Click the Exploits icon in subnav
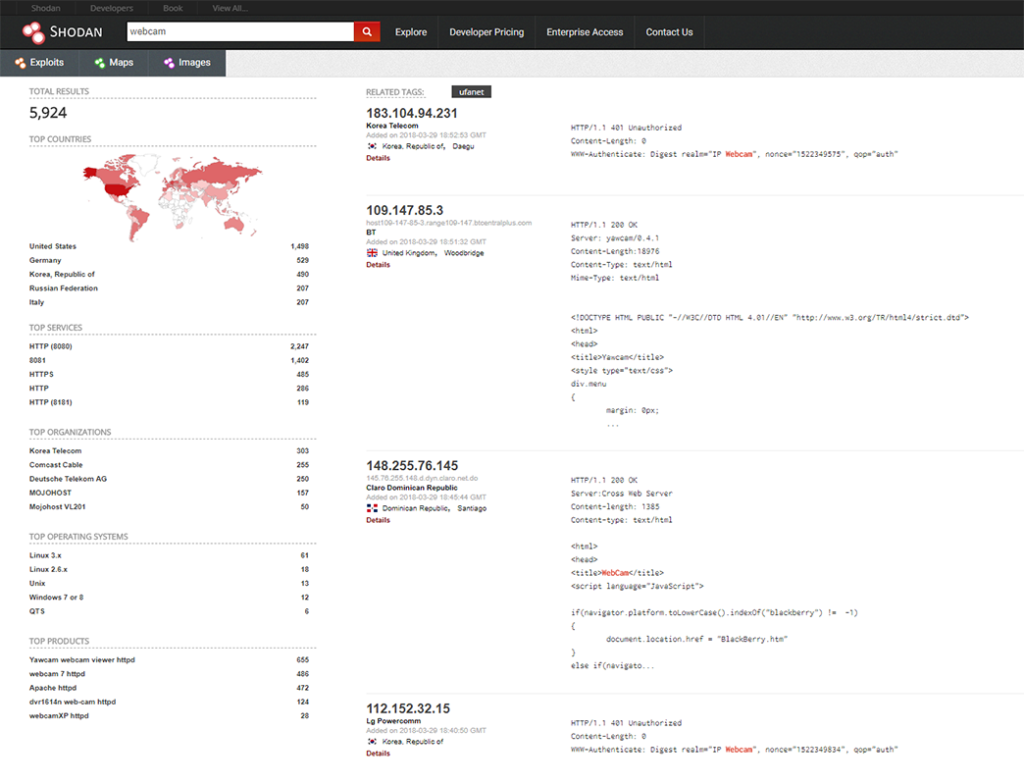This screenshot has height=783, width=1024. click(x=20, y=63)
